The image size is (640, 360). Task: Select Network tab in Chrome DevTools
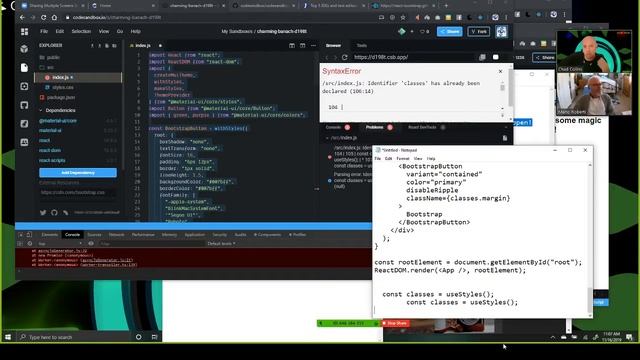coord(116,235)
